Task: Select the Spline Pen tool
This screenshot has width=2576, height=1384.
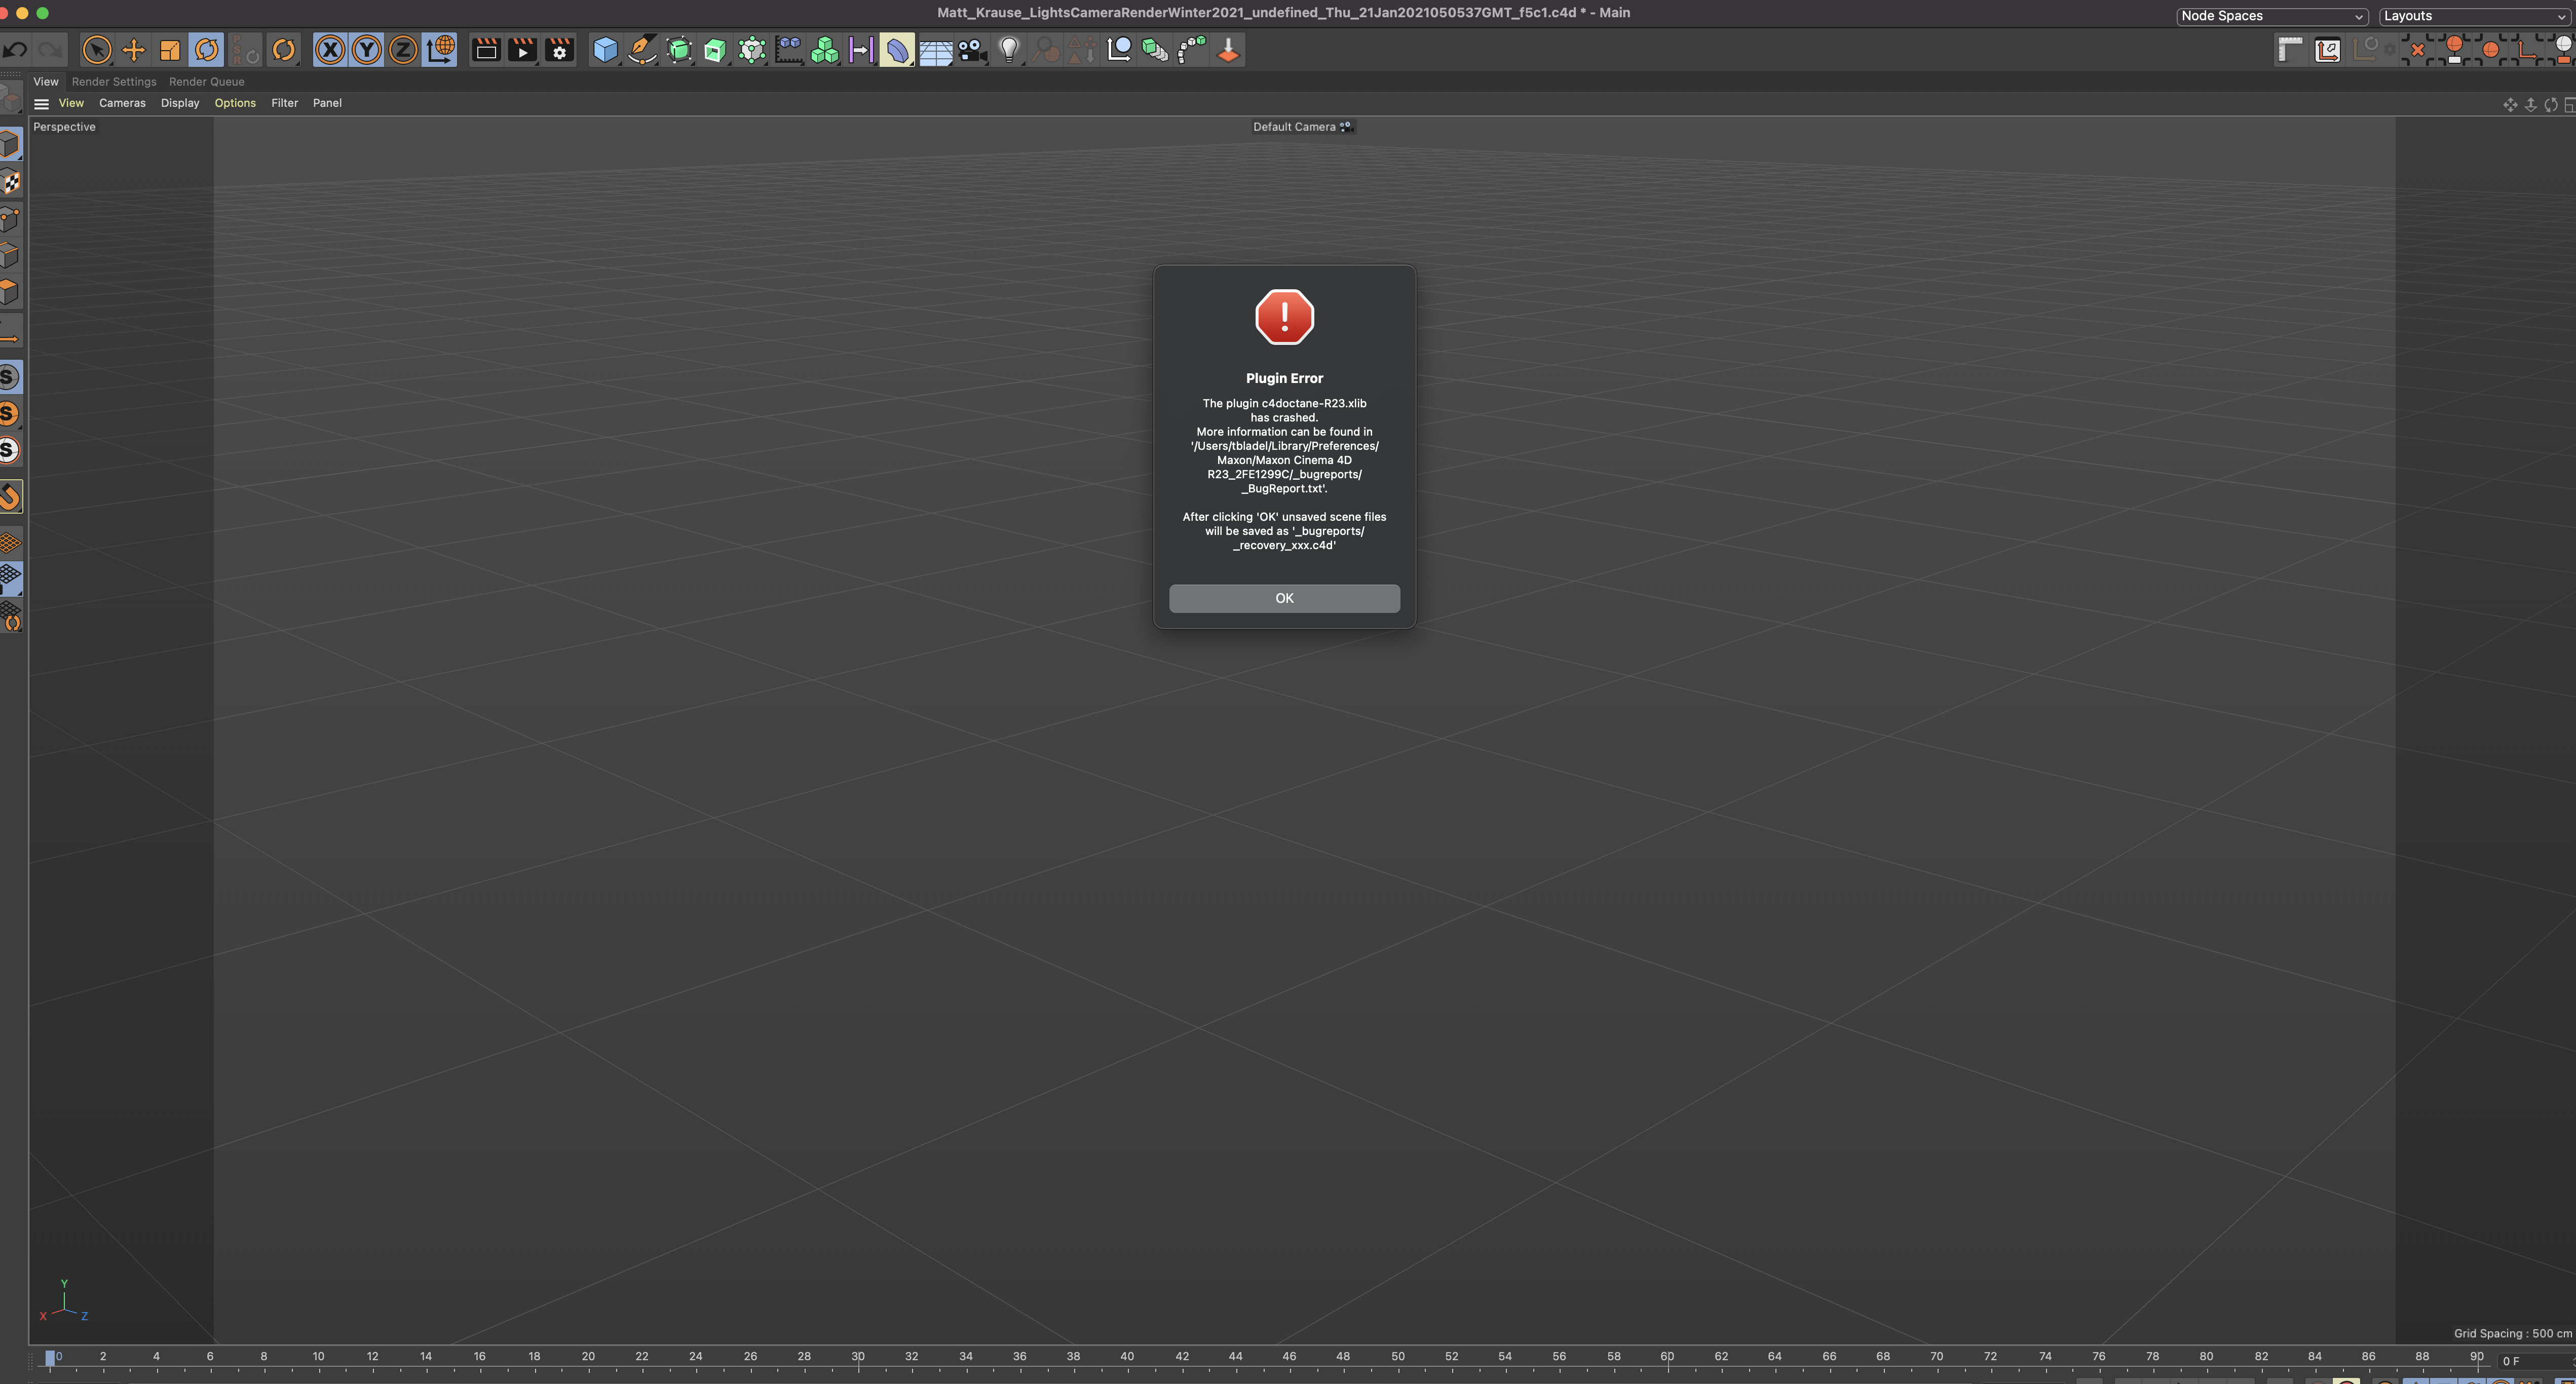Action: (x=642, y=50)
